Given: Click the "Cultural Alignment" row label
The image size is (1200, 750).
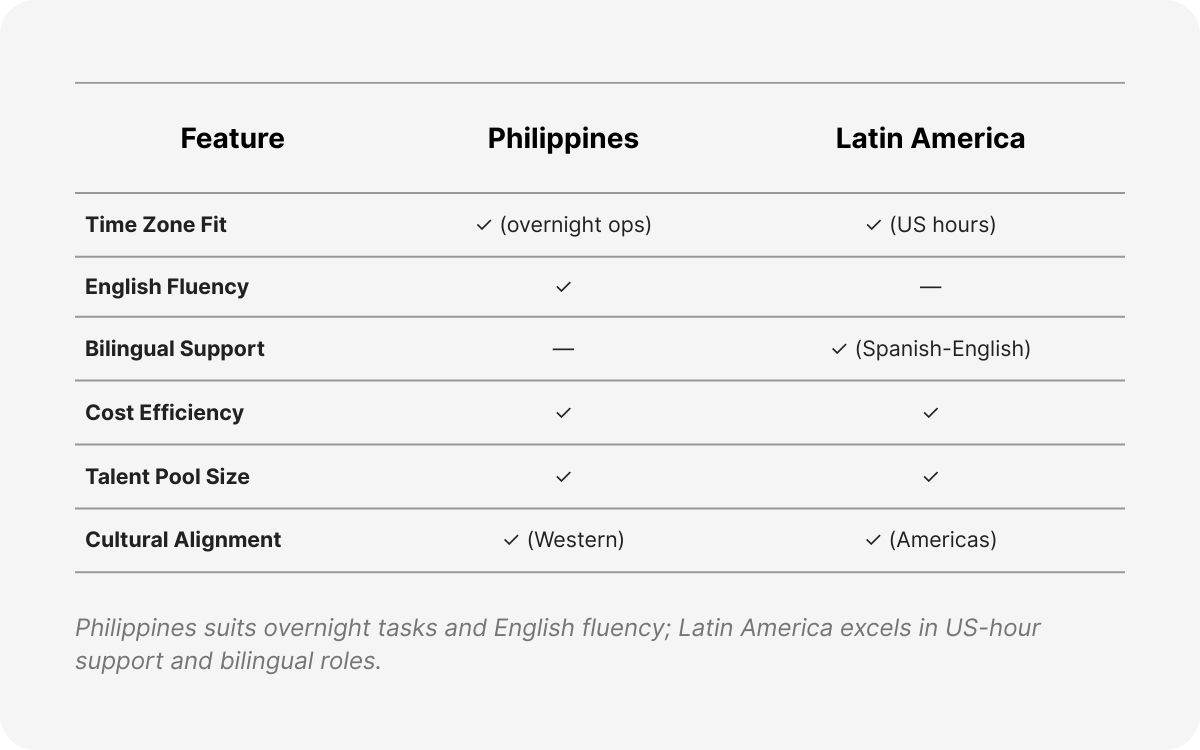Looking at the screenshot, I should coord(183,540).
